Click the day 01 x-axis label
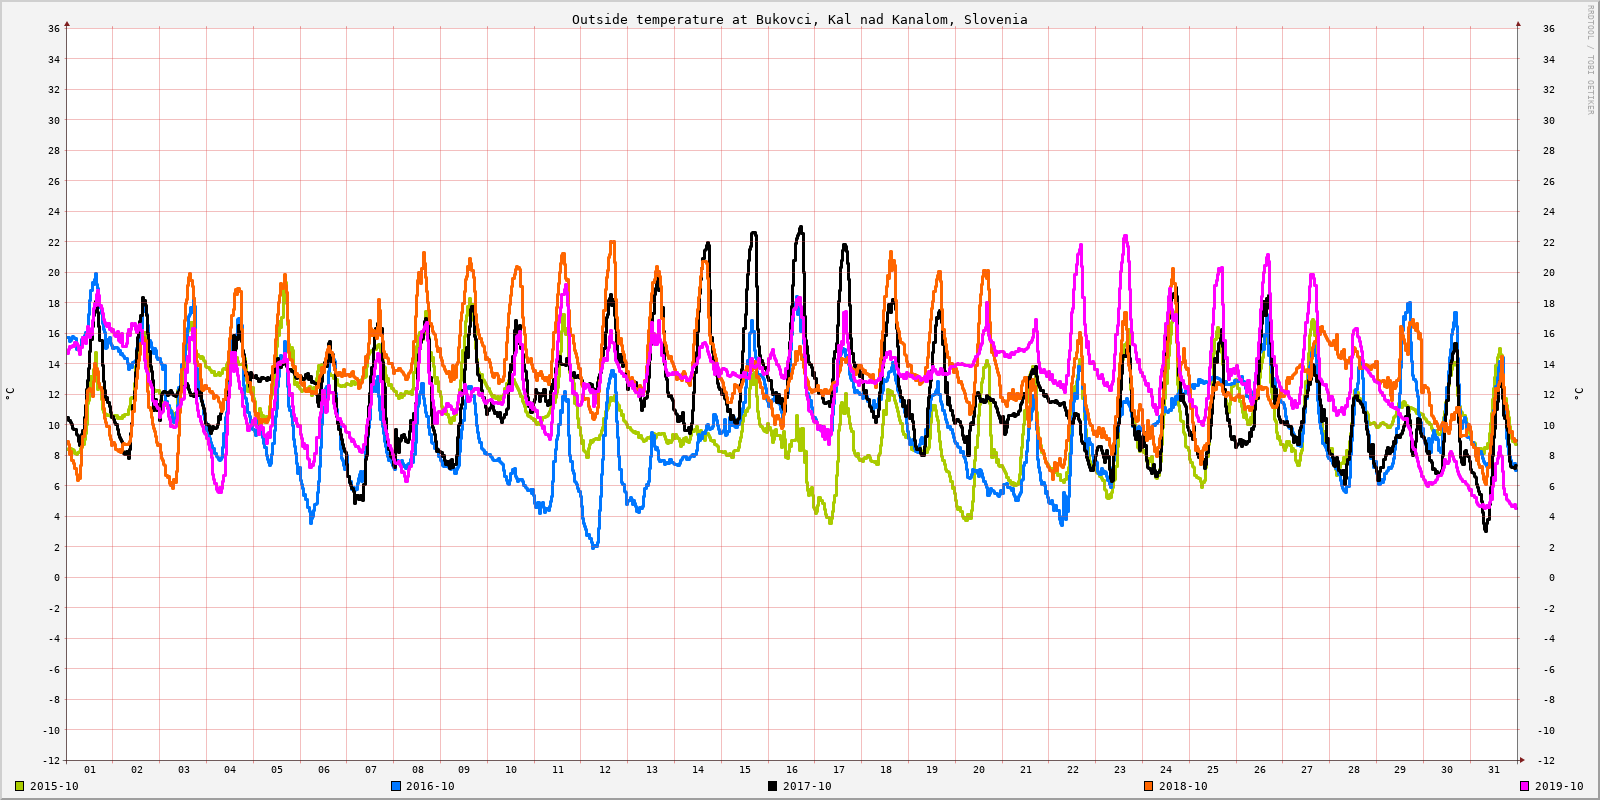Viewport: 1600px width, 800px height. click(x=90, y=770)
